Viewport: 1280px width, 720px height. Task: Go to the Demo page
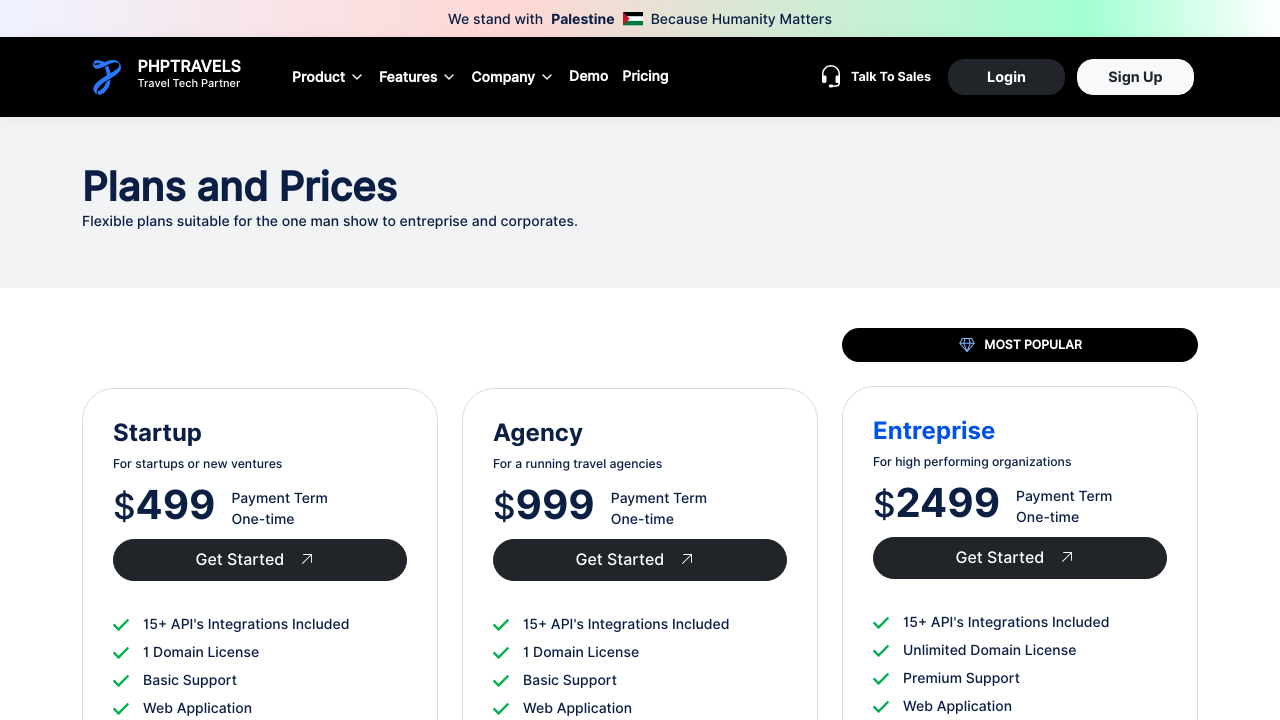588,76
